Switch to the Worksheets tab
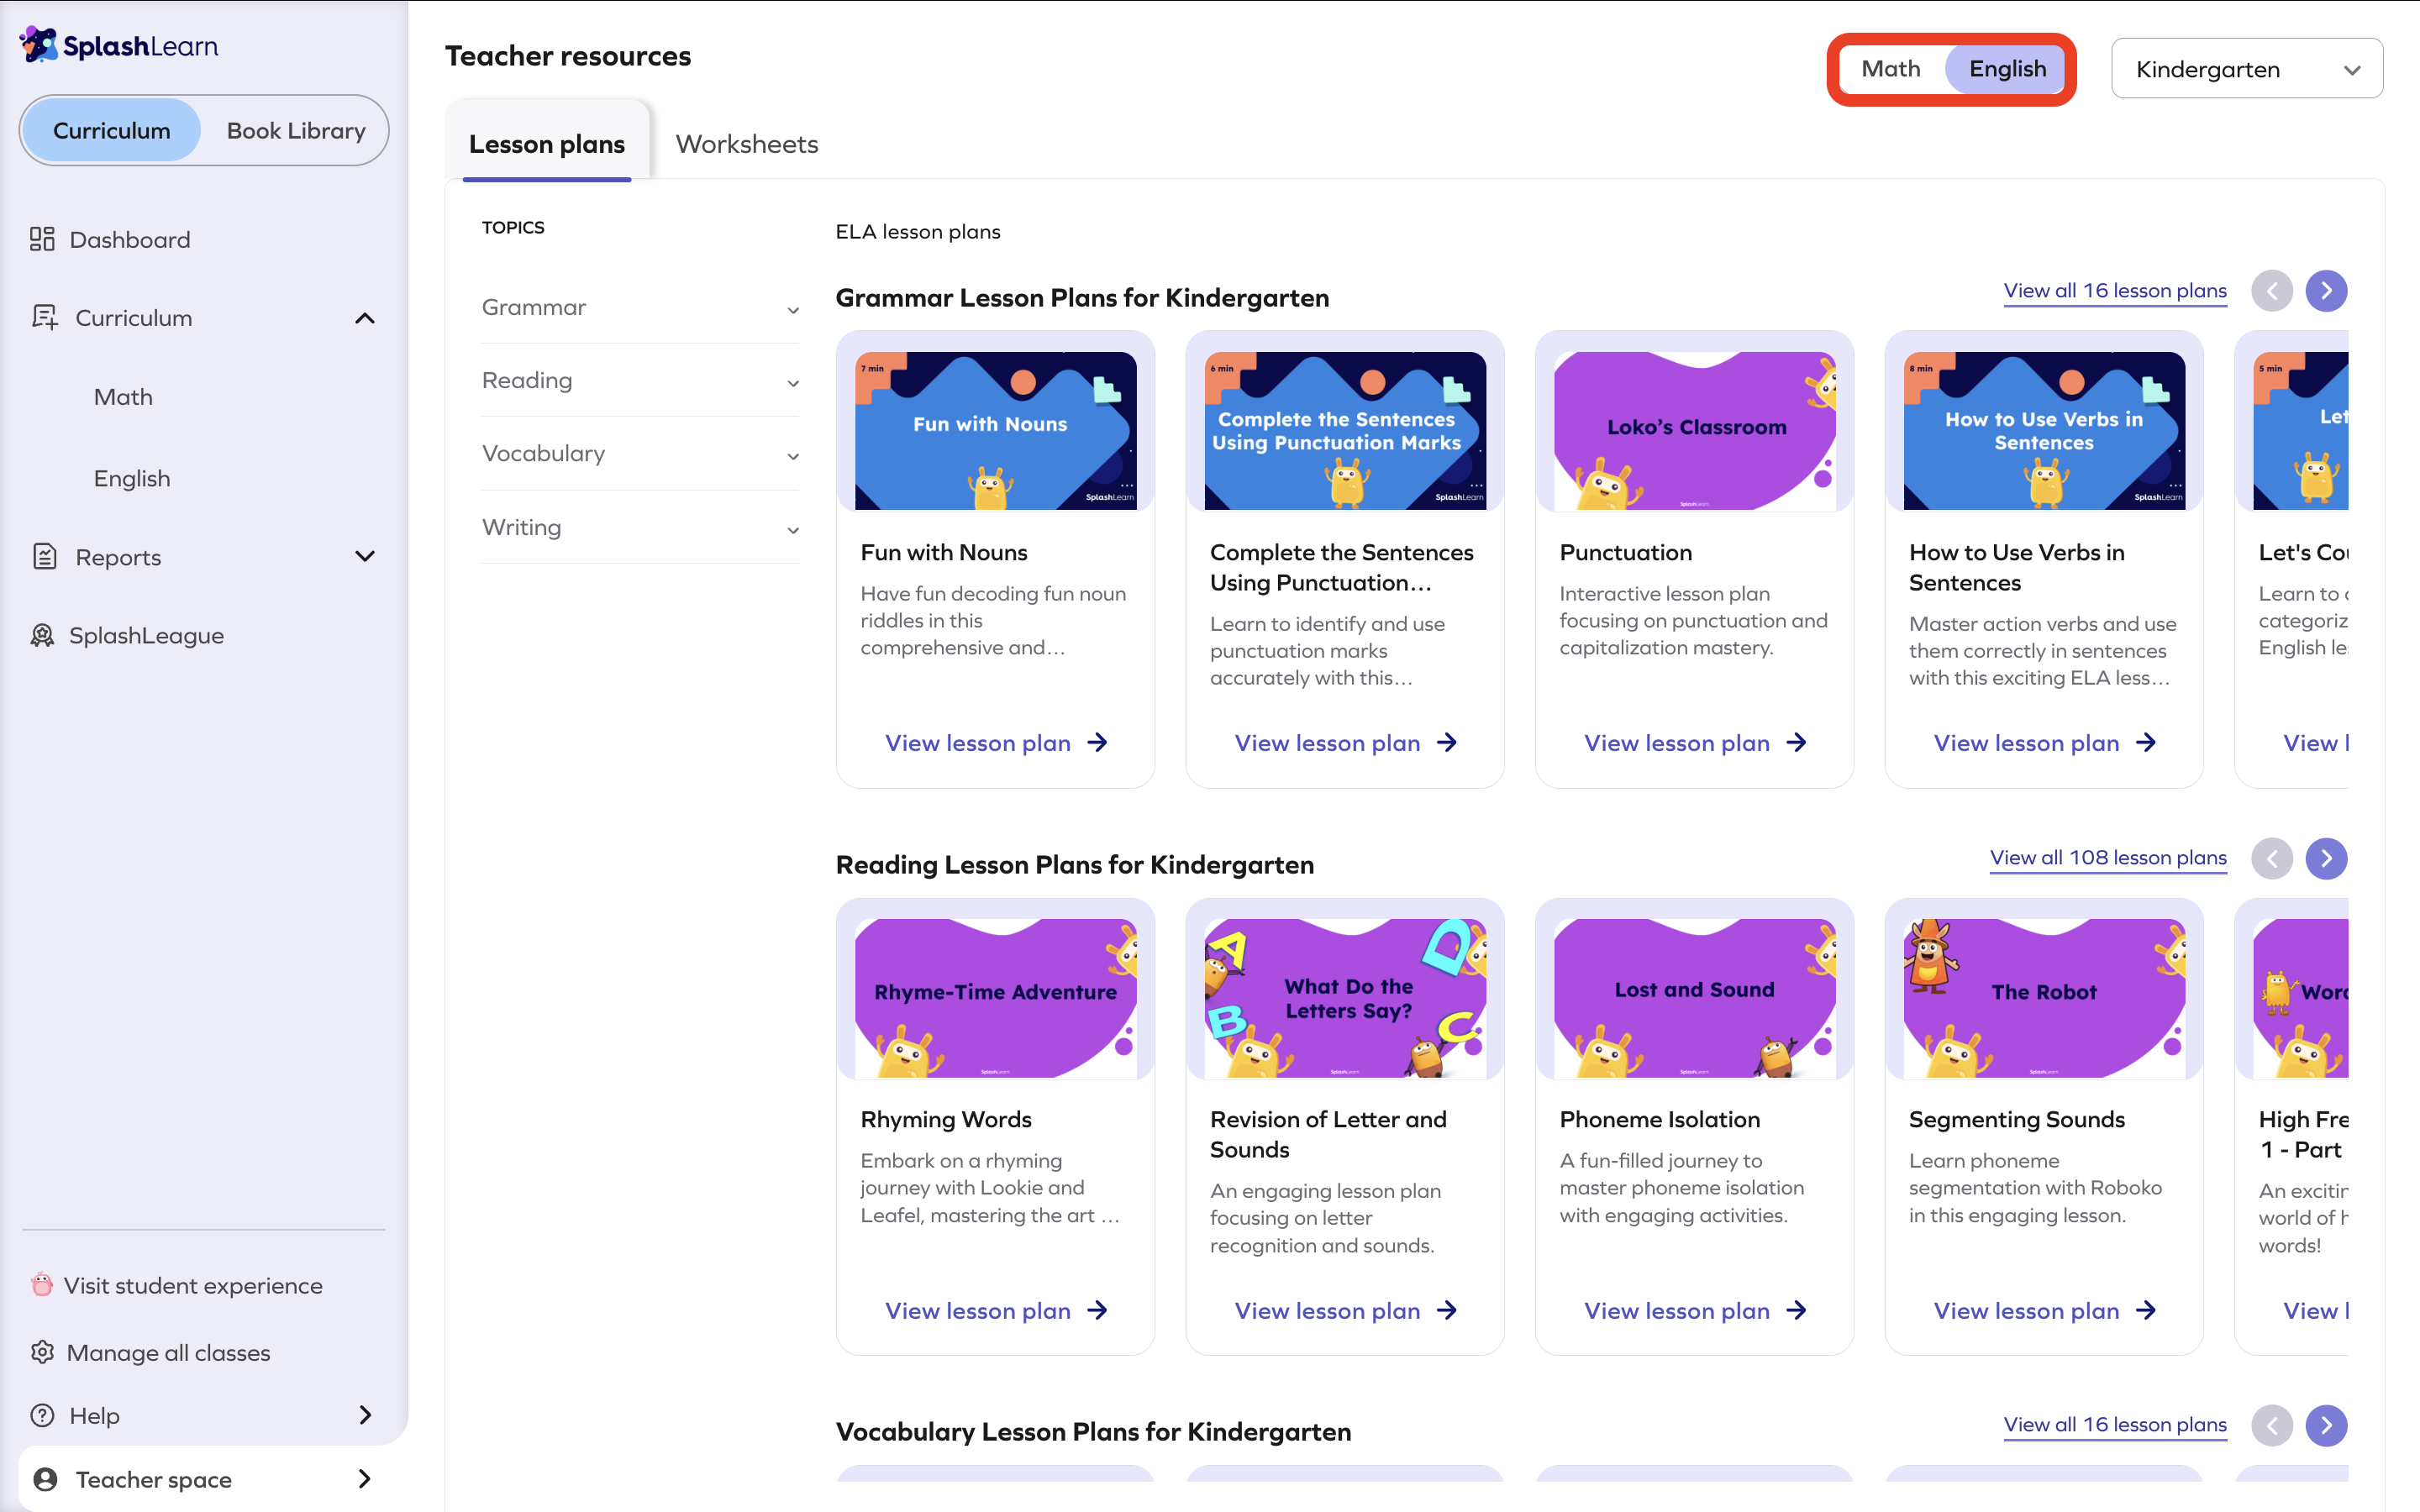The height and width of the screenshot is (1512, 2420). 747,144
